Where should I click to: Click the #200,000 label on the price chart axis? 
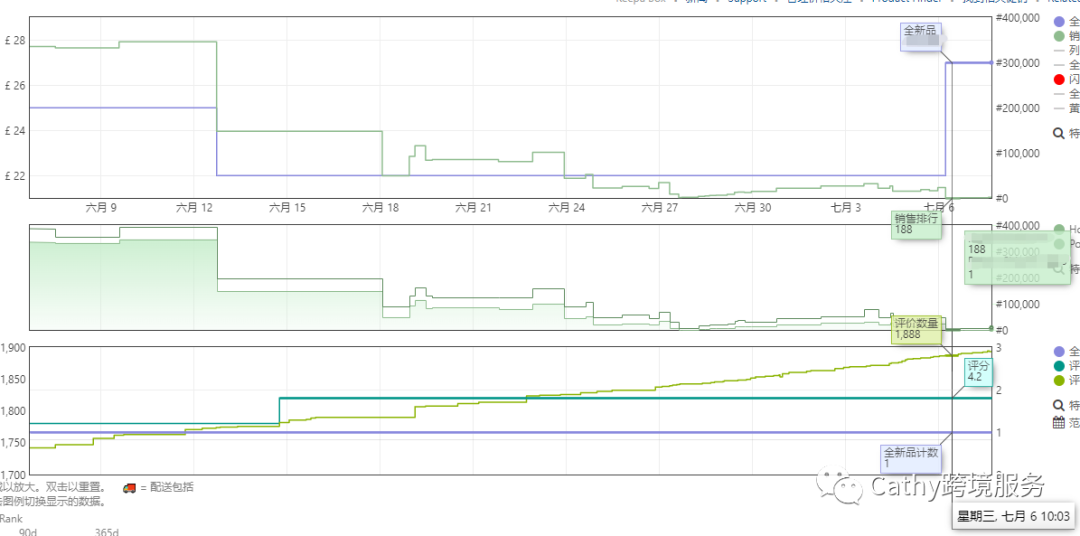[1018, 108]
